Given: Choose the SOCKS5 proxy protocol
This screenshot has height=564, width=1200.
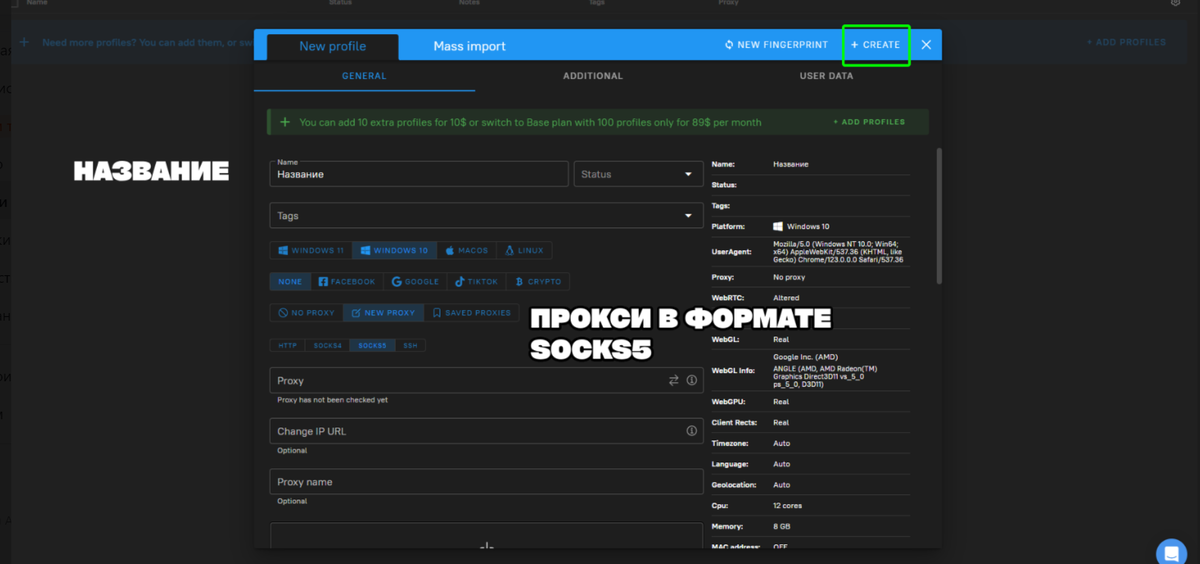Looking at the screenshot, I should point(372,345).
